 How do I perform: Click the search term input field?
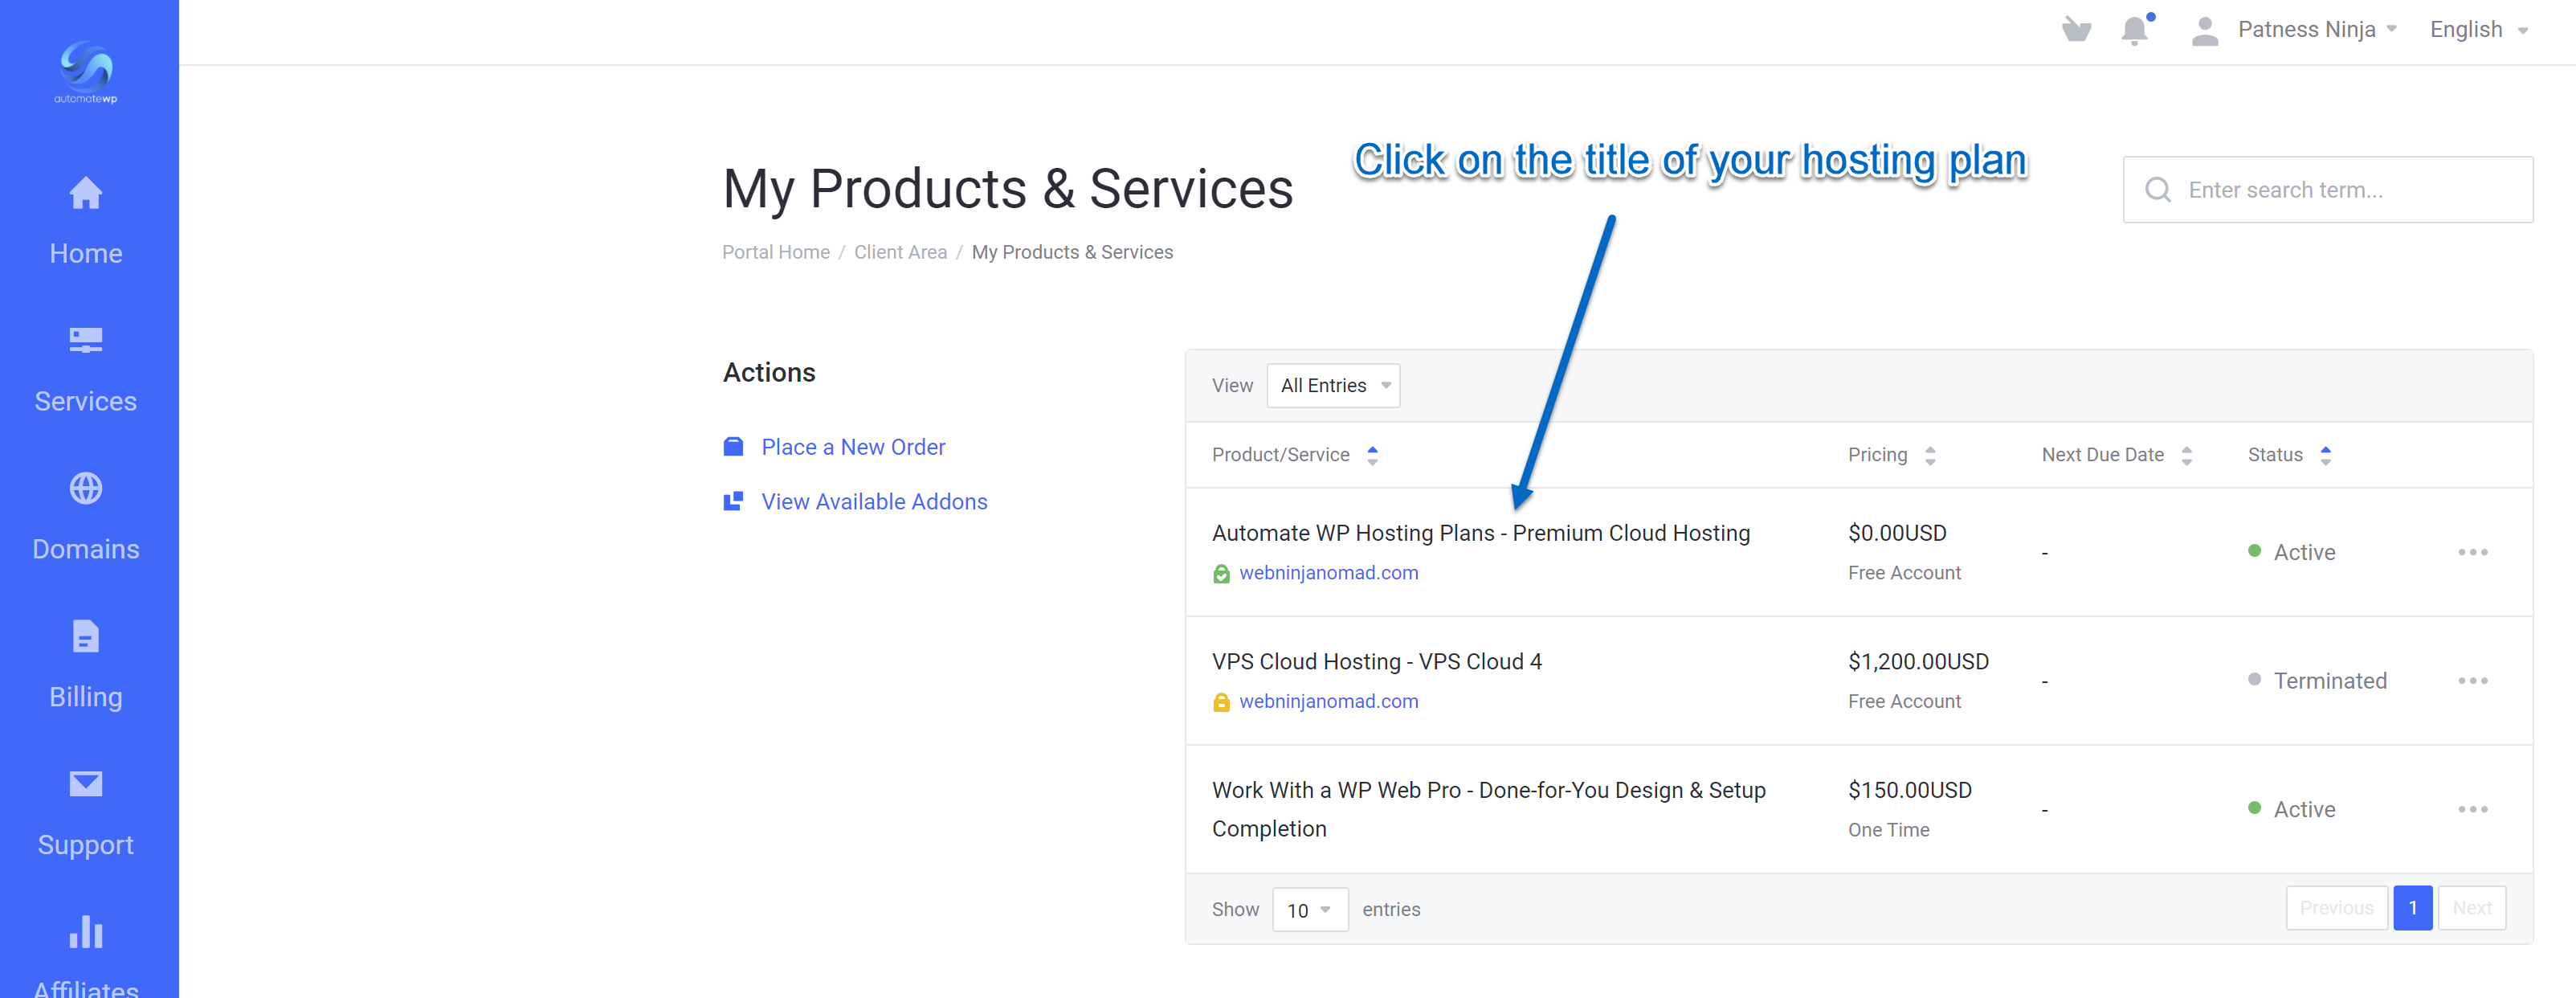[x=2327, y=190]
